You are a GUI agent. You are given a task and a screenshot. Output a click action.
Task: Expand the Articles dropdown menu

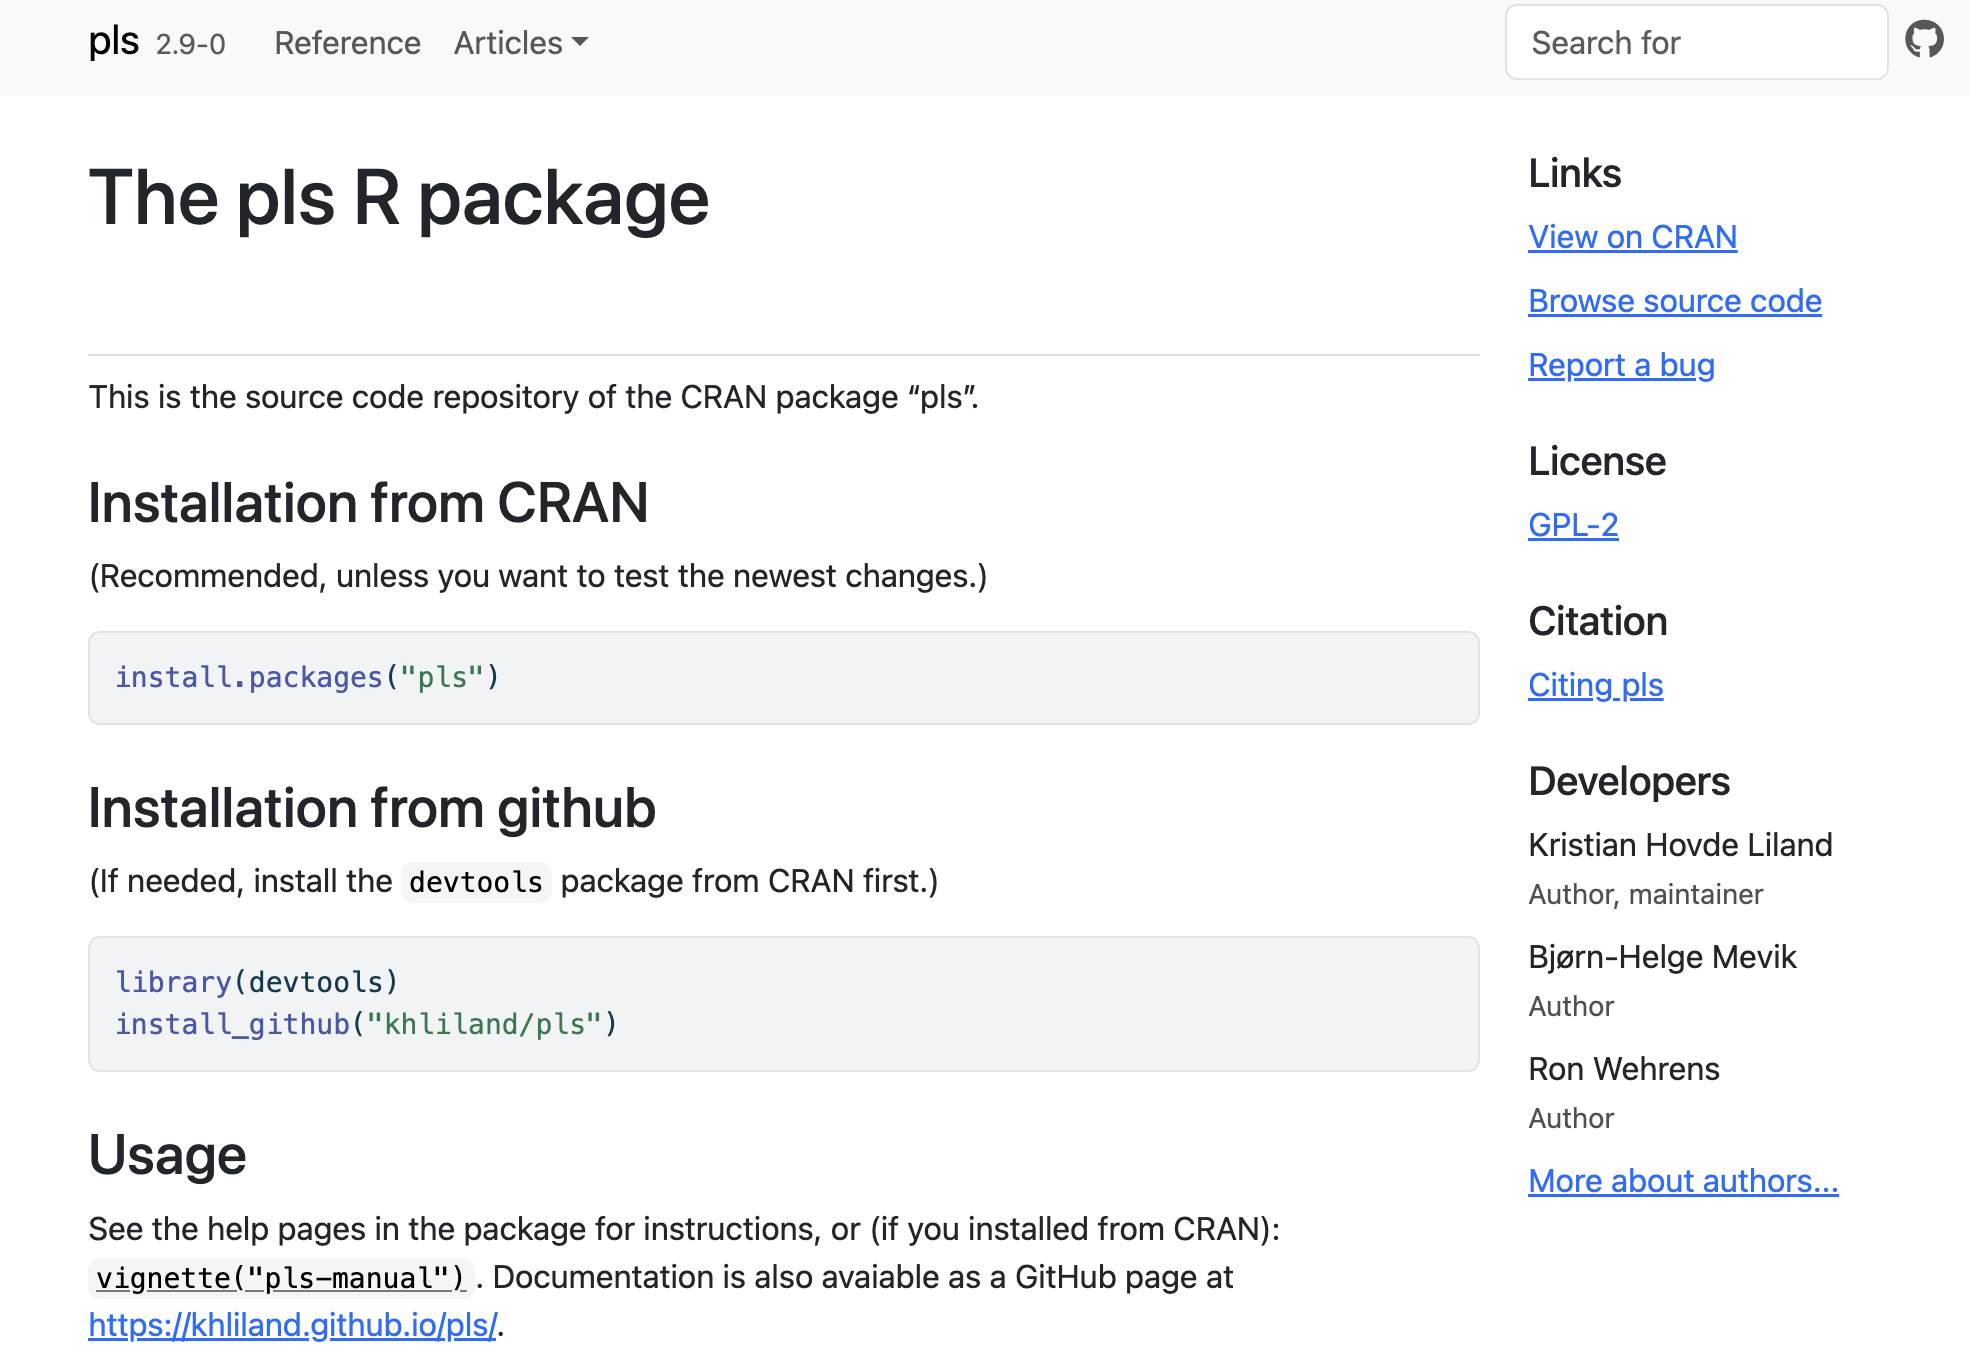[521, 43]
